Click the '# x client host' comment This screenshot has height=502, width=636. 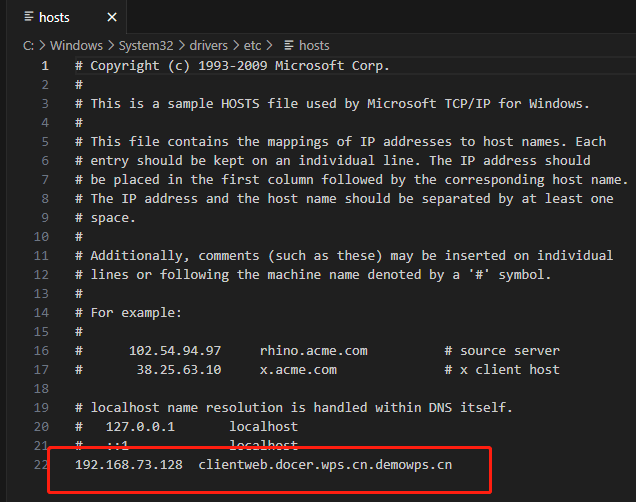point(502,370)
